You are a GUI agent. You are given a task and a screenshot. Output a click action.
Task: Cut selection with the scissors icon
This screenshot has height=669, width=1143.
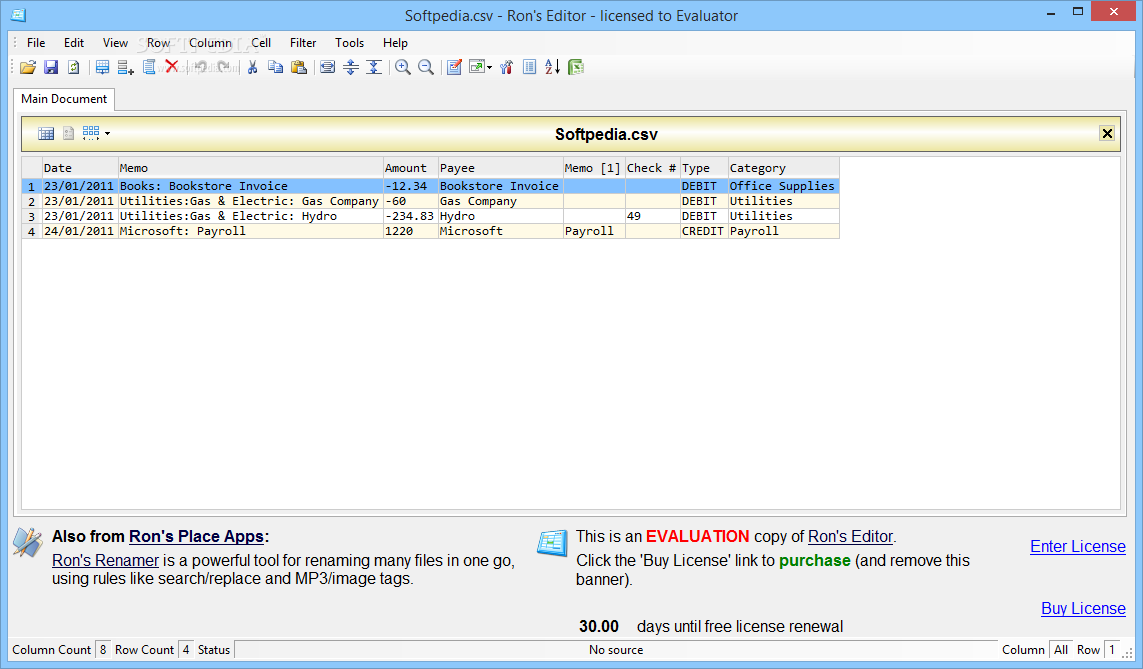(x=252, y=67)
